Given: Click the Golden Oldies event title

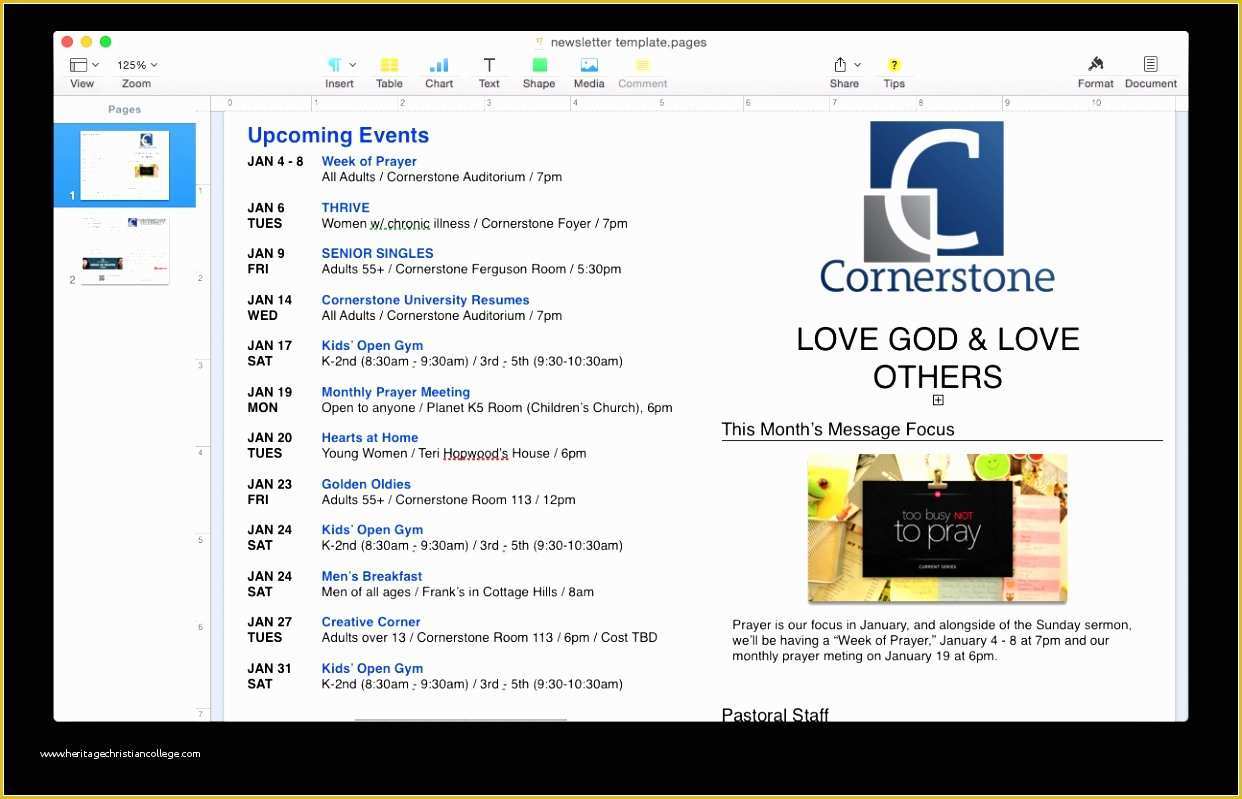Looking at the screenshot, I should tap(366, 484).
